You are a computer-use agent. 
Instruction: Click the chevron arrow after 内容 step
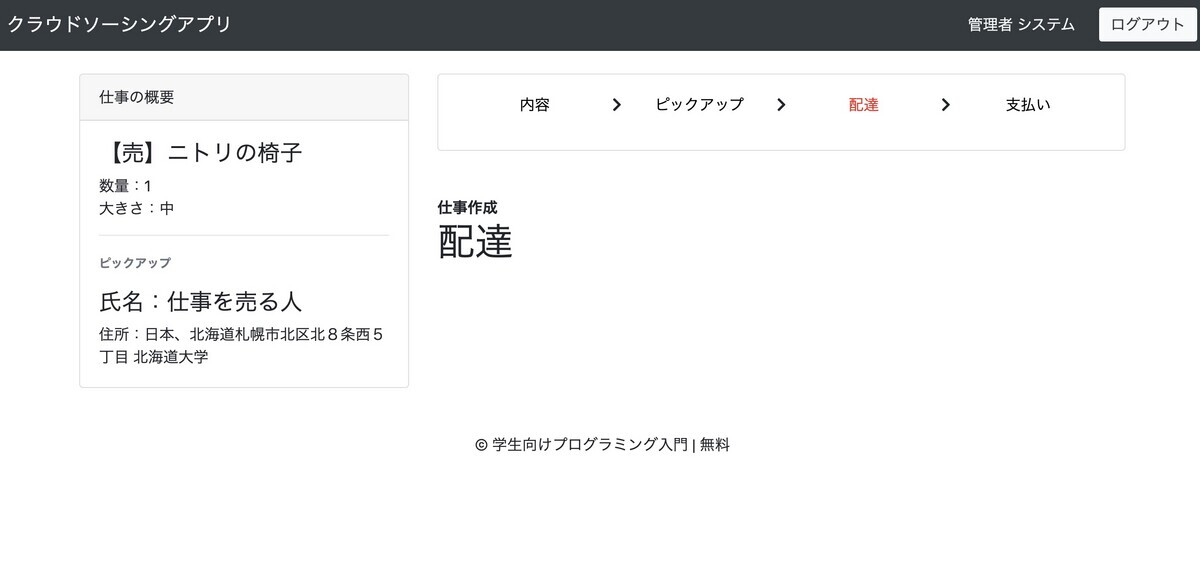point(617,104)
